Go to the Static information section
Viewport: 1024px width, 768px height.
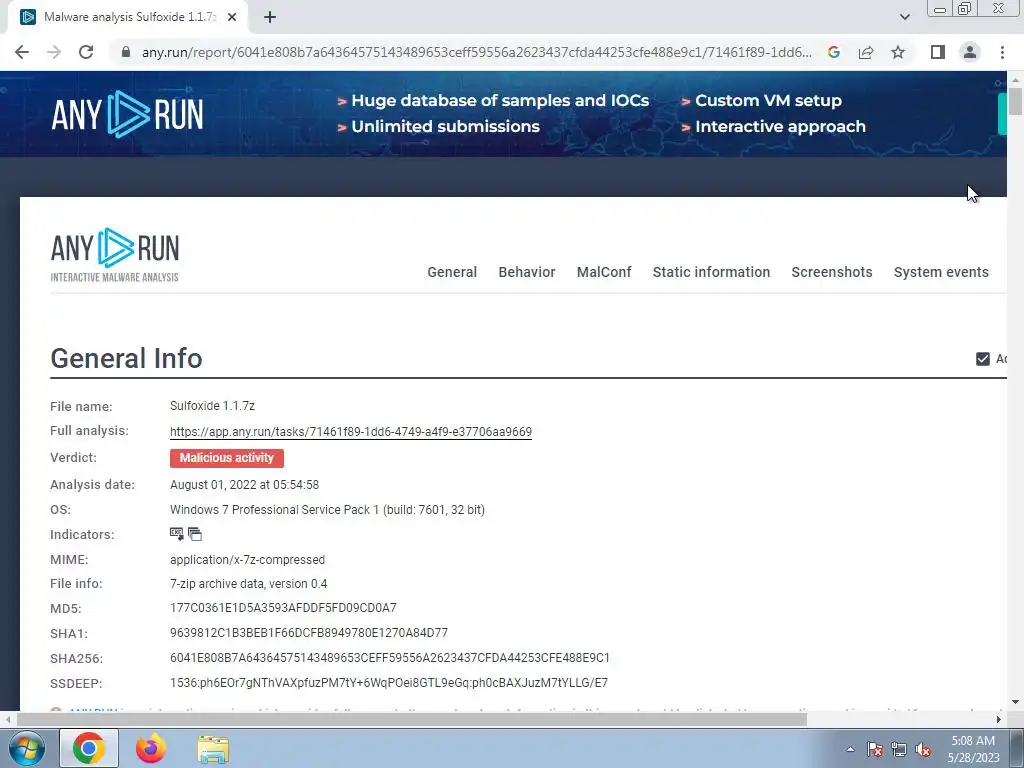pyautogui.click(x=711, y=272)
